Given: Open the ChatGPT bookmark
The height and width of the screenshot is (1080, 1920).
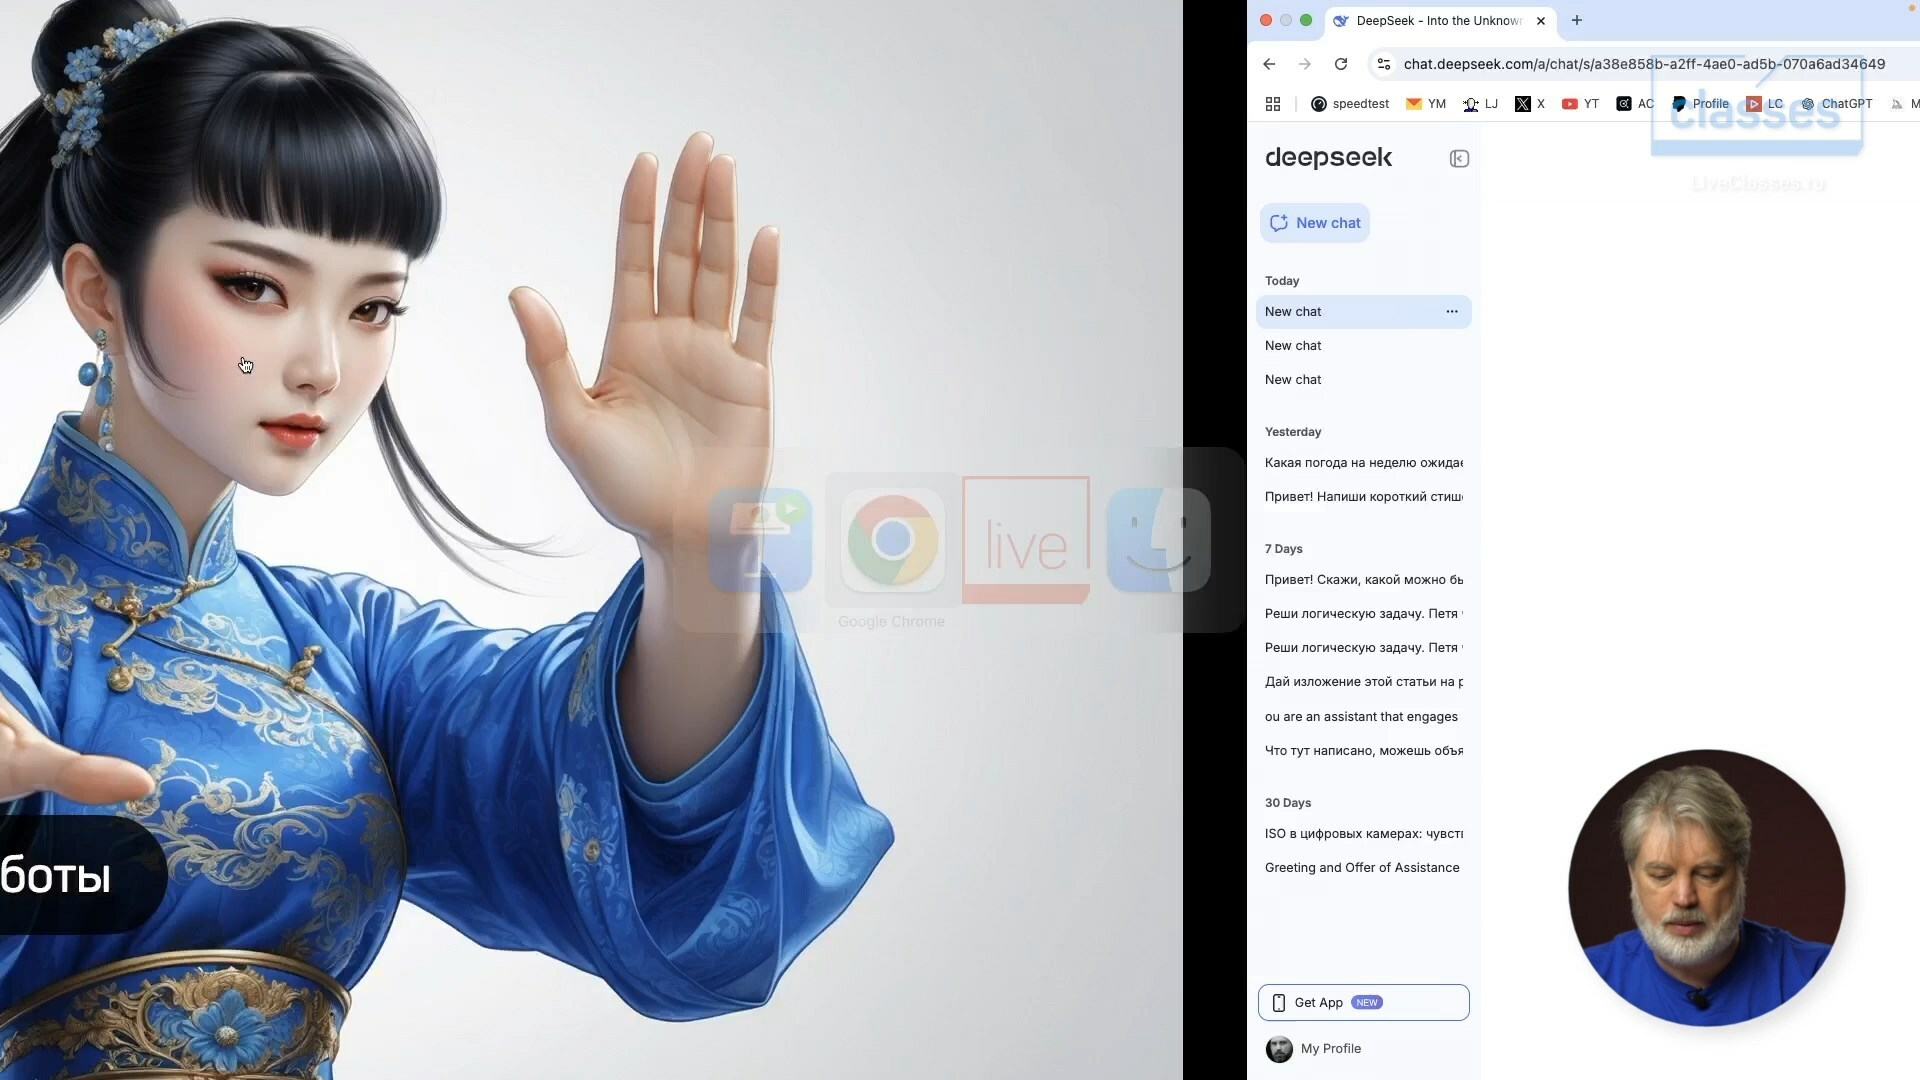Looking at the screenshot, I should coord(1836,104).
